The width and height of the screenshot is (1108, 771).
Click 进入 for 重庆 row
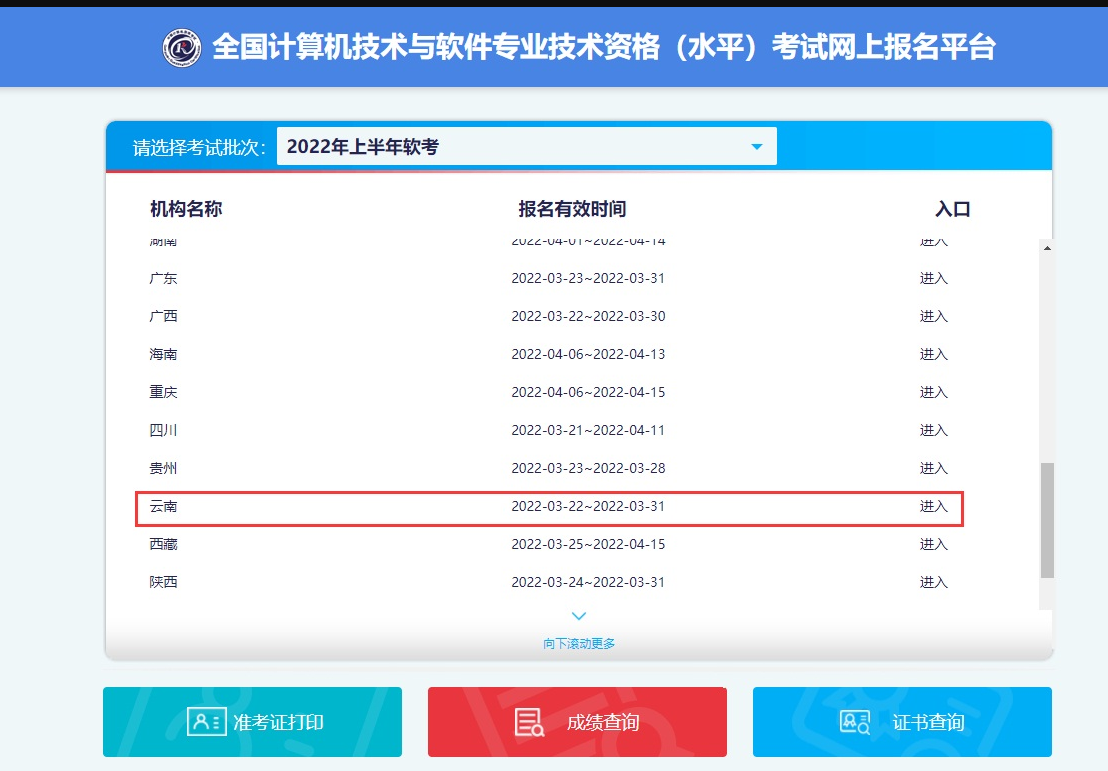point(933,393)
